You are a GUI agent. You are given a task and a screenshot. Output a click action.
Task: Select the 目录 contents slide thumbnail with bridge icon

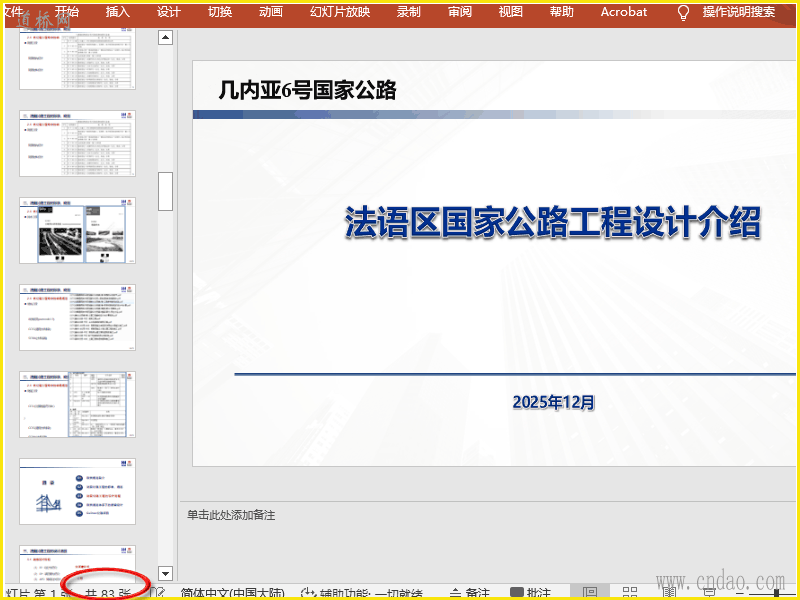tap(78, 491)
